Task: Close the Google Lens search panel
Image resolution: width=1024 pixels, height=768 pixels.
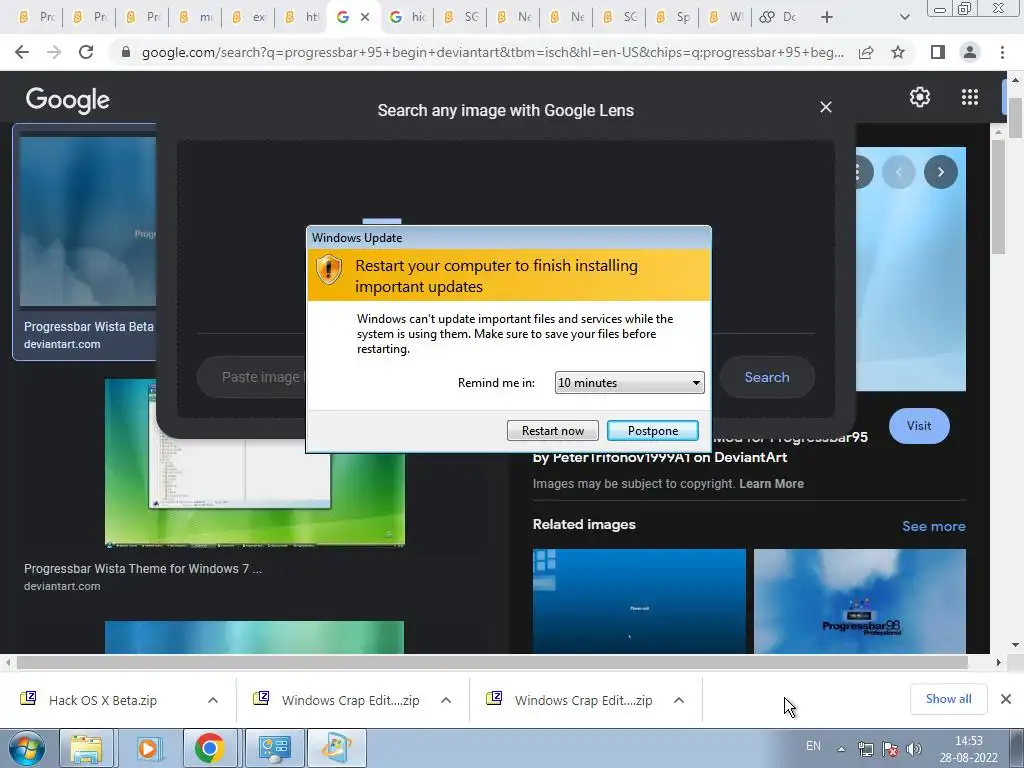Action: [825, 107]
